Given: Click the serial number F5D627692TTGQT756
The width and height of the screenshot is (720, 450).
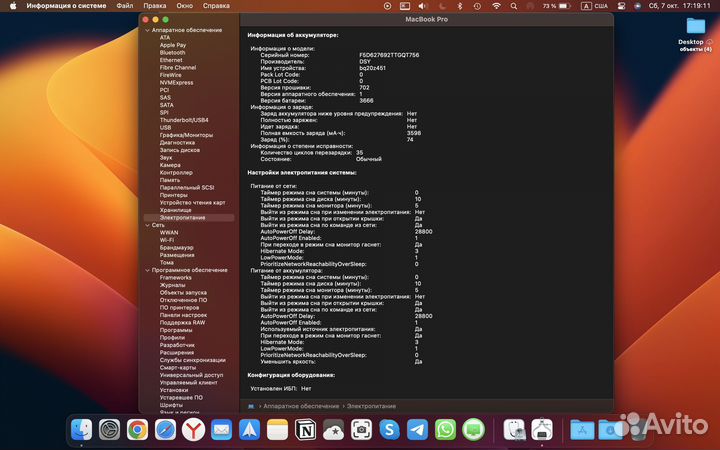Looking at the screenshot, I should click(389, 55).
